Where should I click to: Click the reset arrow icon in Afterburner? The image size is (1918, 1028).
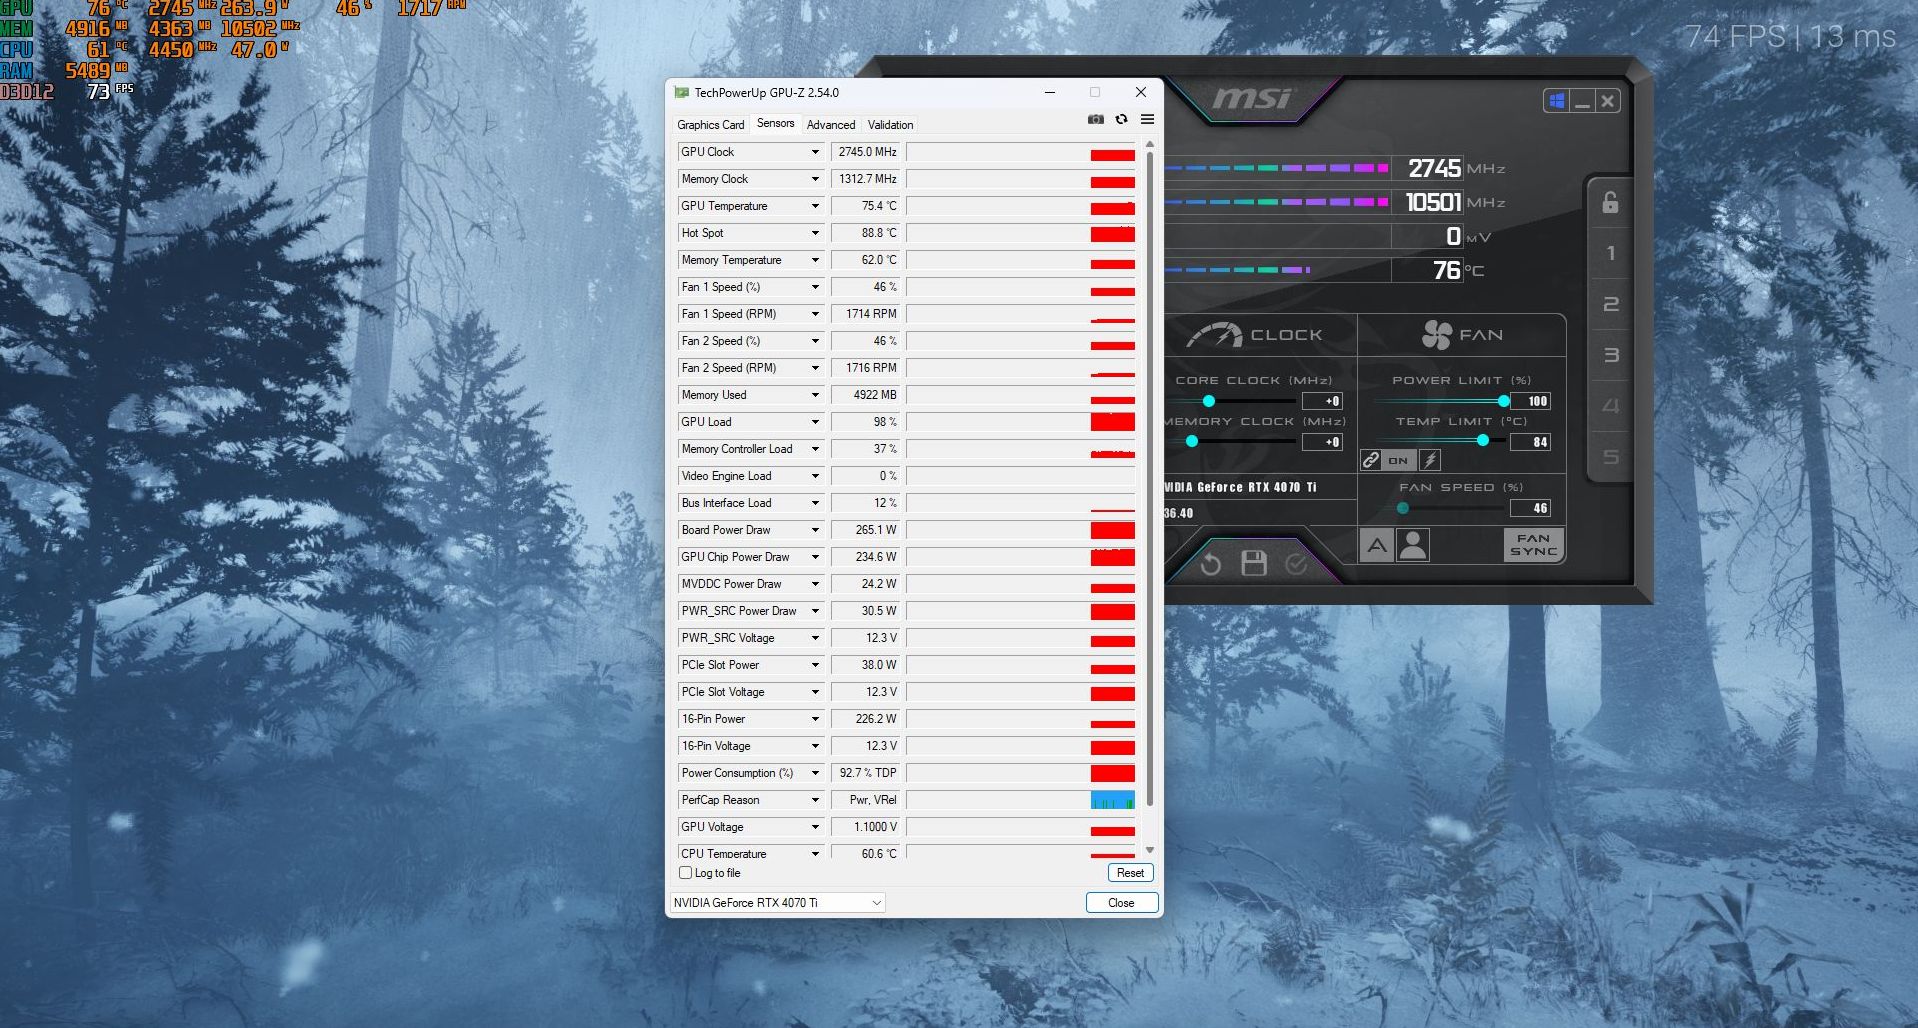pyautogui.click(x=1209, y=563)
